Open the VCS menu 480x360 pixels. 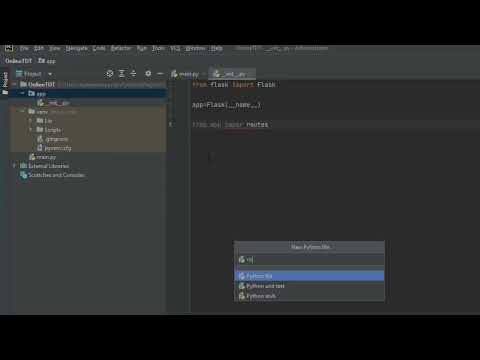click(175, 48)
